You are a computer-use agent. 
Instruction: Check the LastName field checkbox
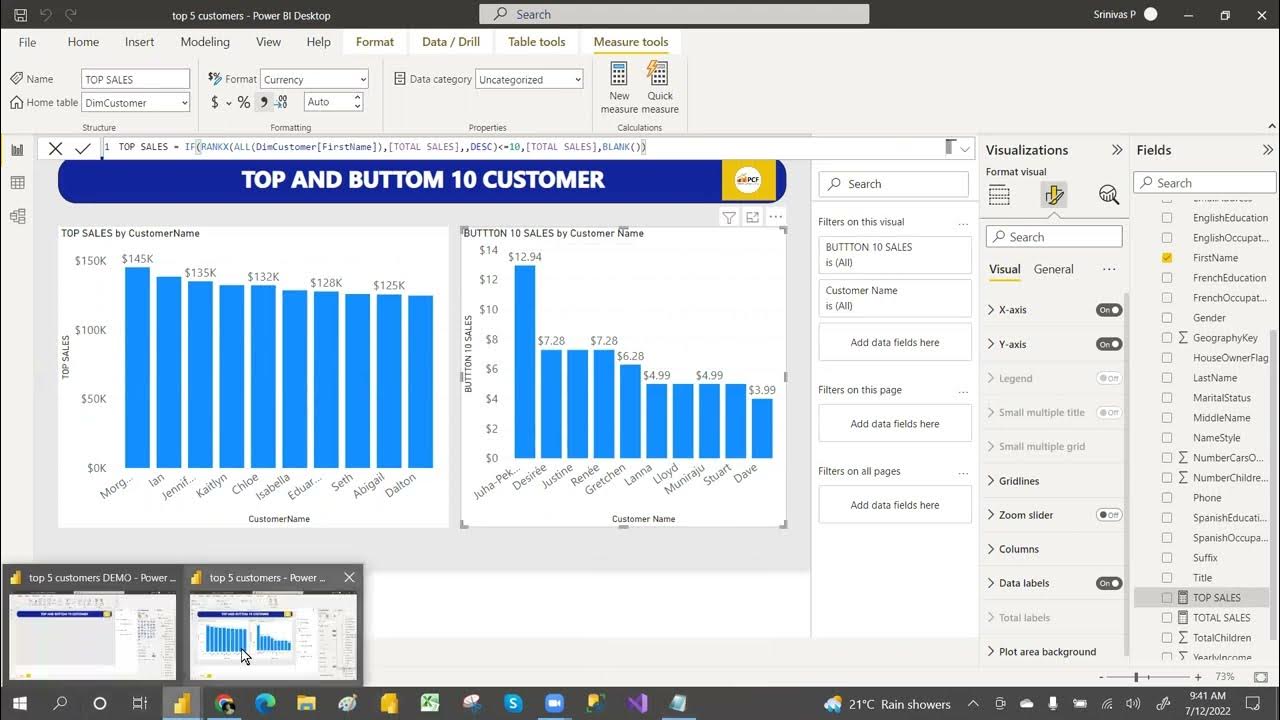(1167, 377)
